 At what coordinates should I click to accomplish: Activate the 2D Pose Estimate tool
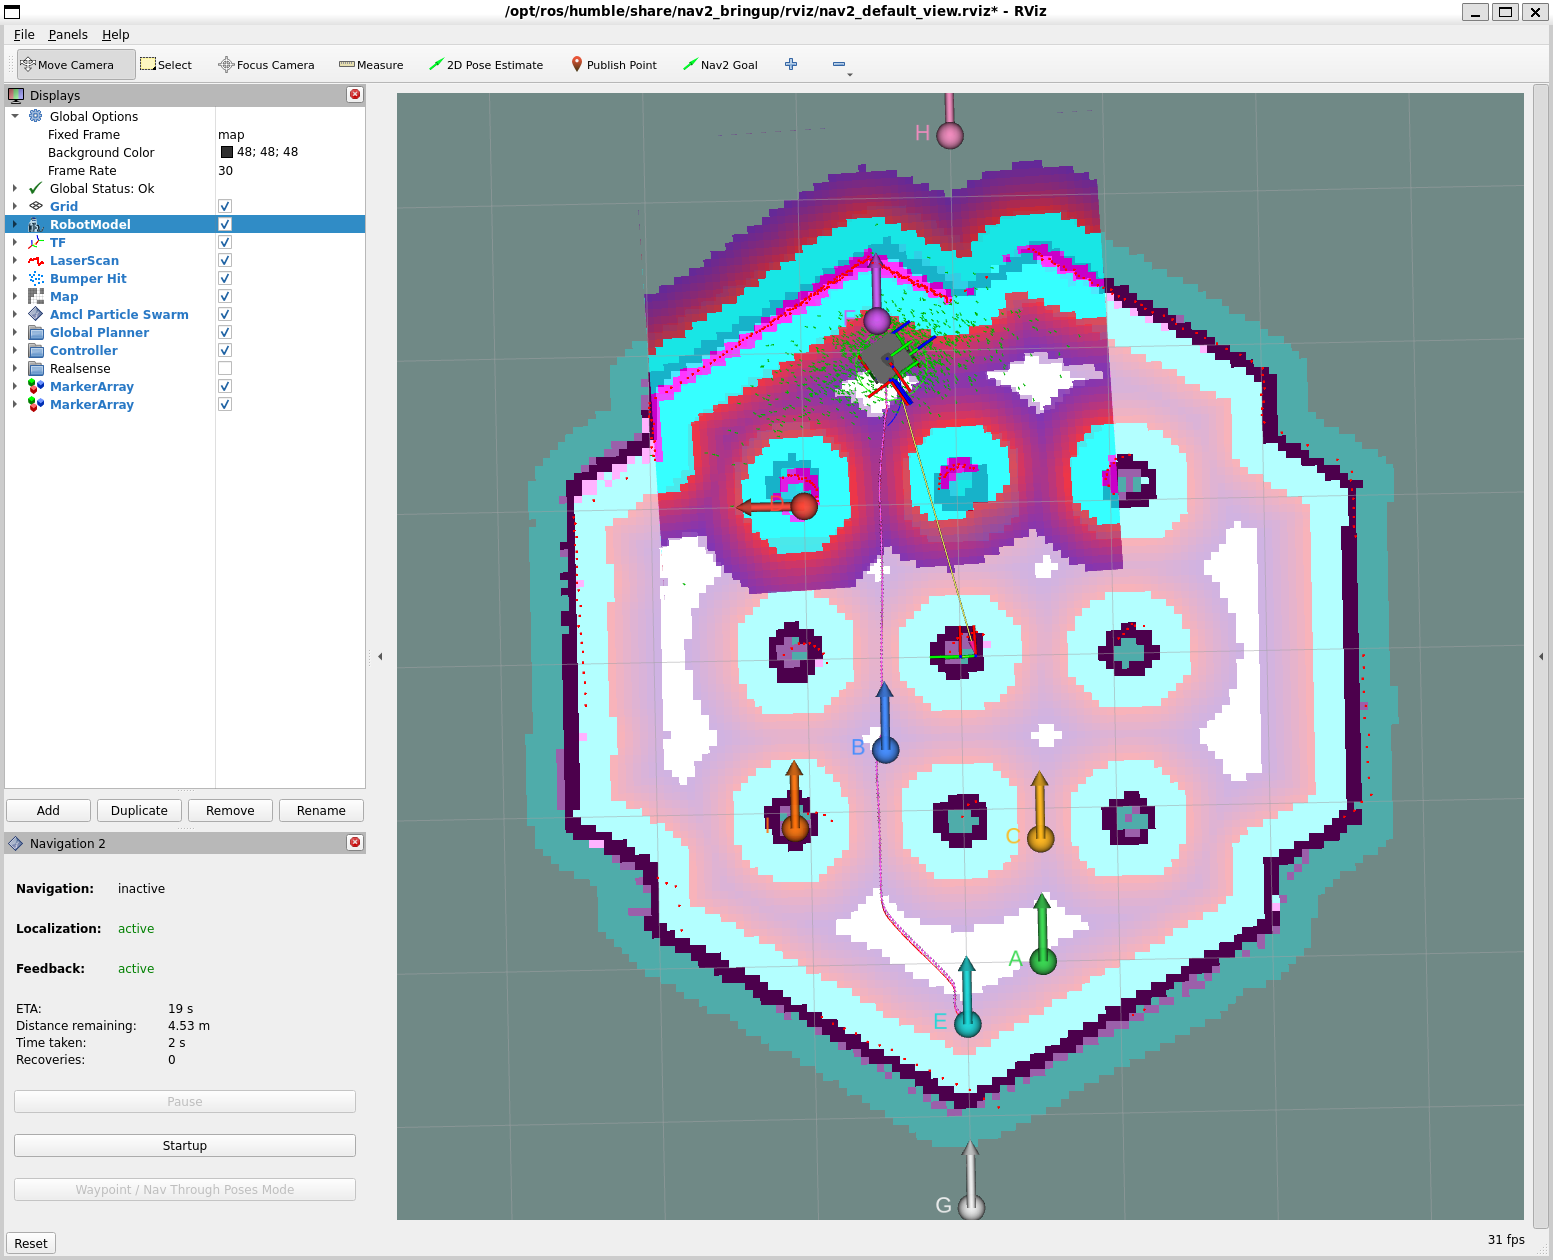click(486, 65)
